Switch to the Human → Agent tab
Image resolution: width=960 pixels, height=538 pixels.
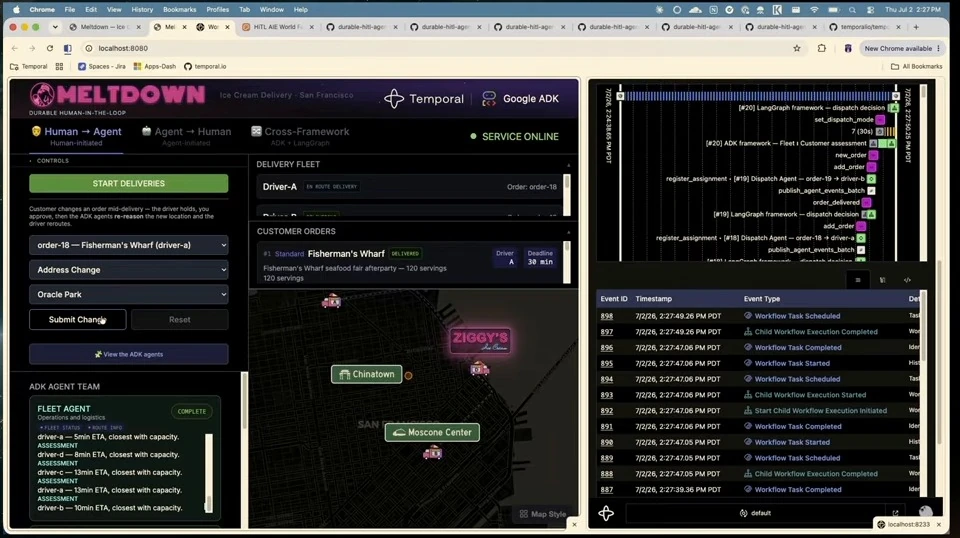pyautogui.click(x=77, y=136)
